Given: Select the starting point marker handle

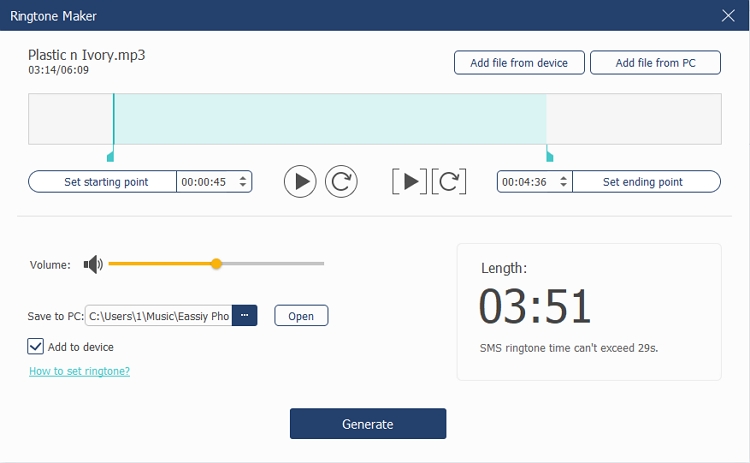Looking at the screenshot, I should pyautogui.click(x=110, y=156).
